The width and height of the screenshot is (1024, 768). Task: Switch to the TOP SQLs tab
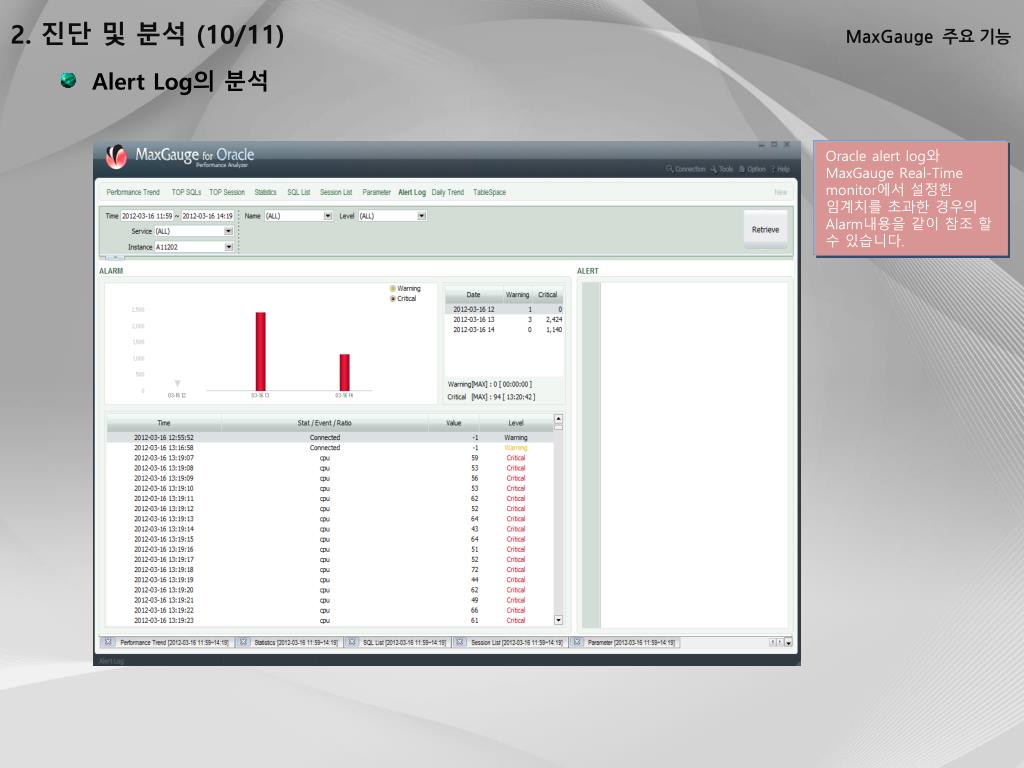[x=186, y=193]
